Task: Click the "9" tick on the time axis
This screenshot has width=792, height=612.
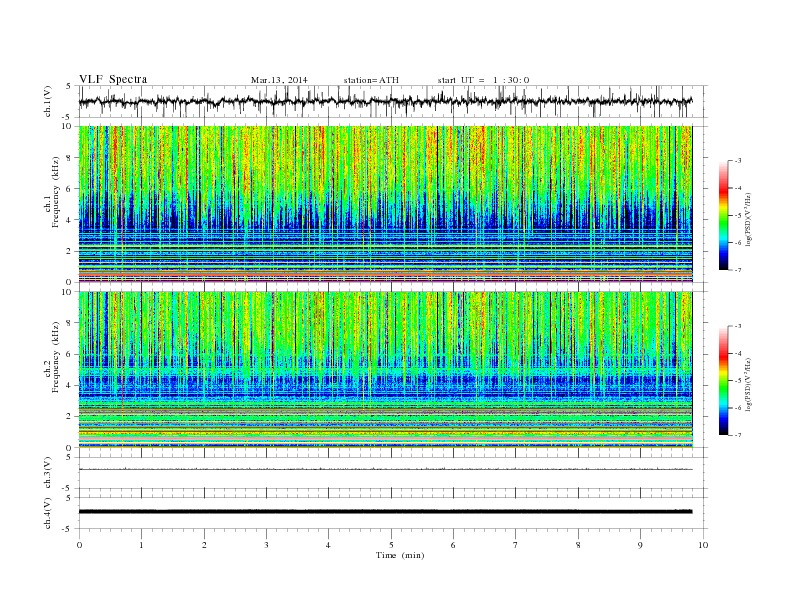Action: pyautogui.click(x=640, y=545)
